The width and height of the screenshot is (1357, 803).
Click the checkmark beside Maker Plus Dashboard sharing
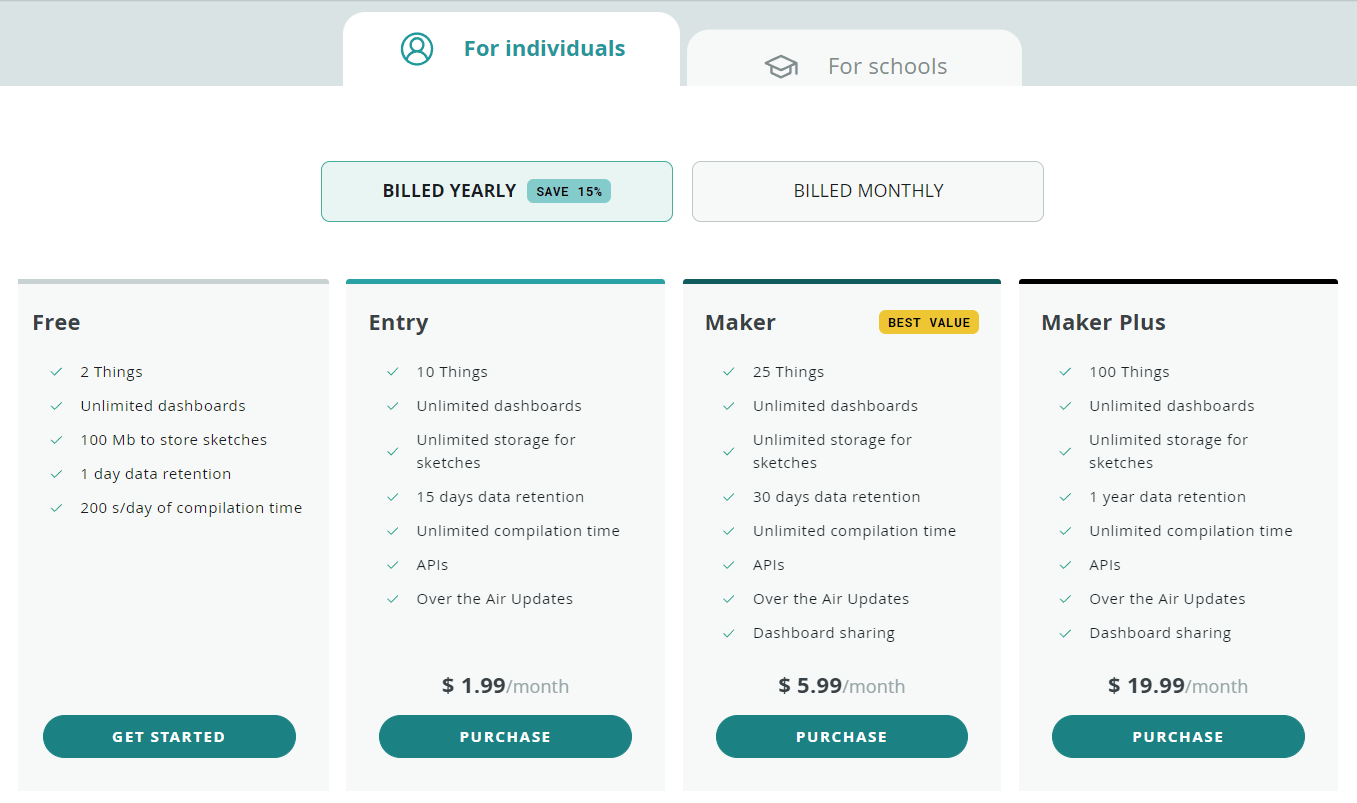tap(1066, 633)
